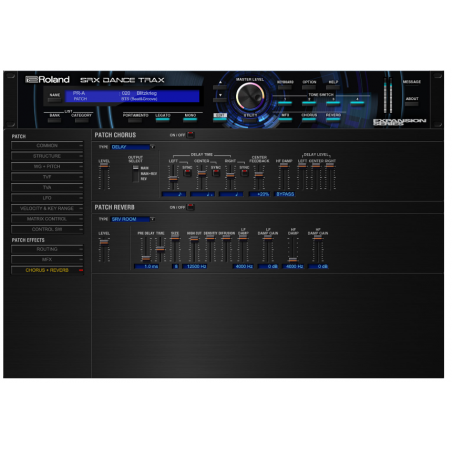Screen dimensions: 452x452
Task: Click the Name button
Action: (x=54, y=100)
